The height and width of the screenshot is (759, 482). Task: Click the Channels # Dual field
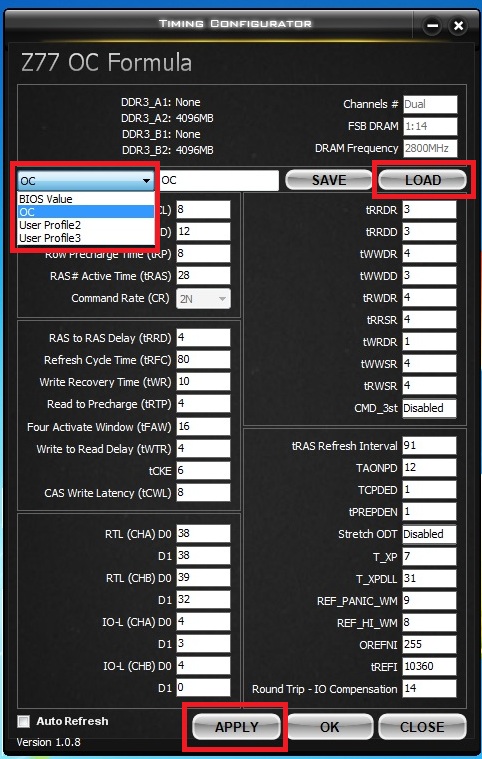pyautogui.click(x=430, y=104)
